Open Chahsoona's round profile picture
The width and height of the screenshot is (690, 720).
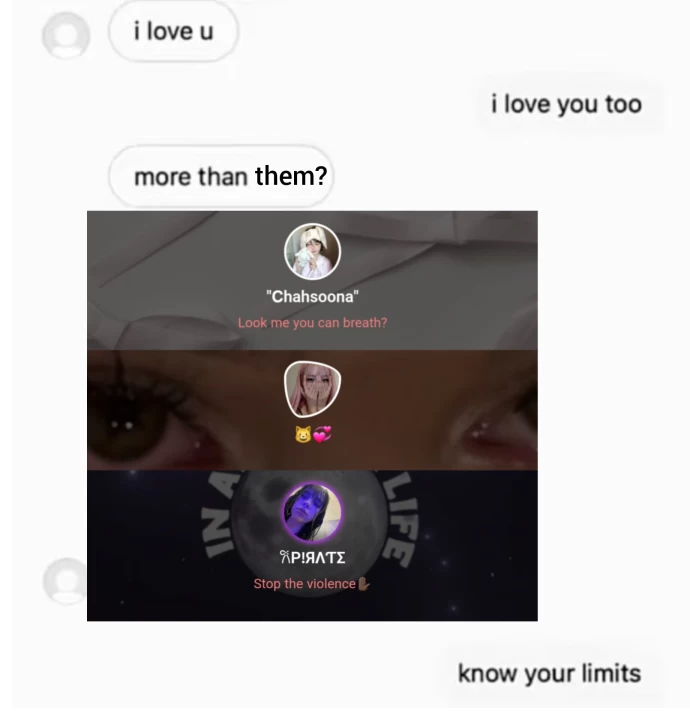pyautogui.click(x=312, y=252)
